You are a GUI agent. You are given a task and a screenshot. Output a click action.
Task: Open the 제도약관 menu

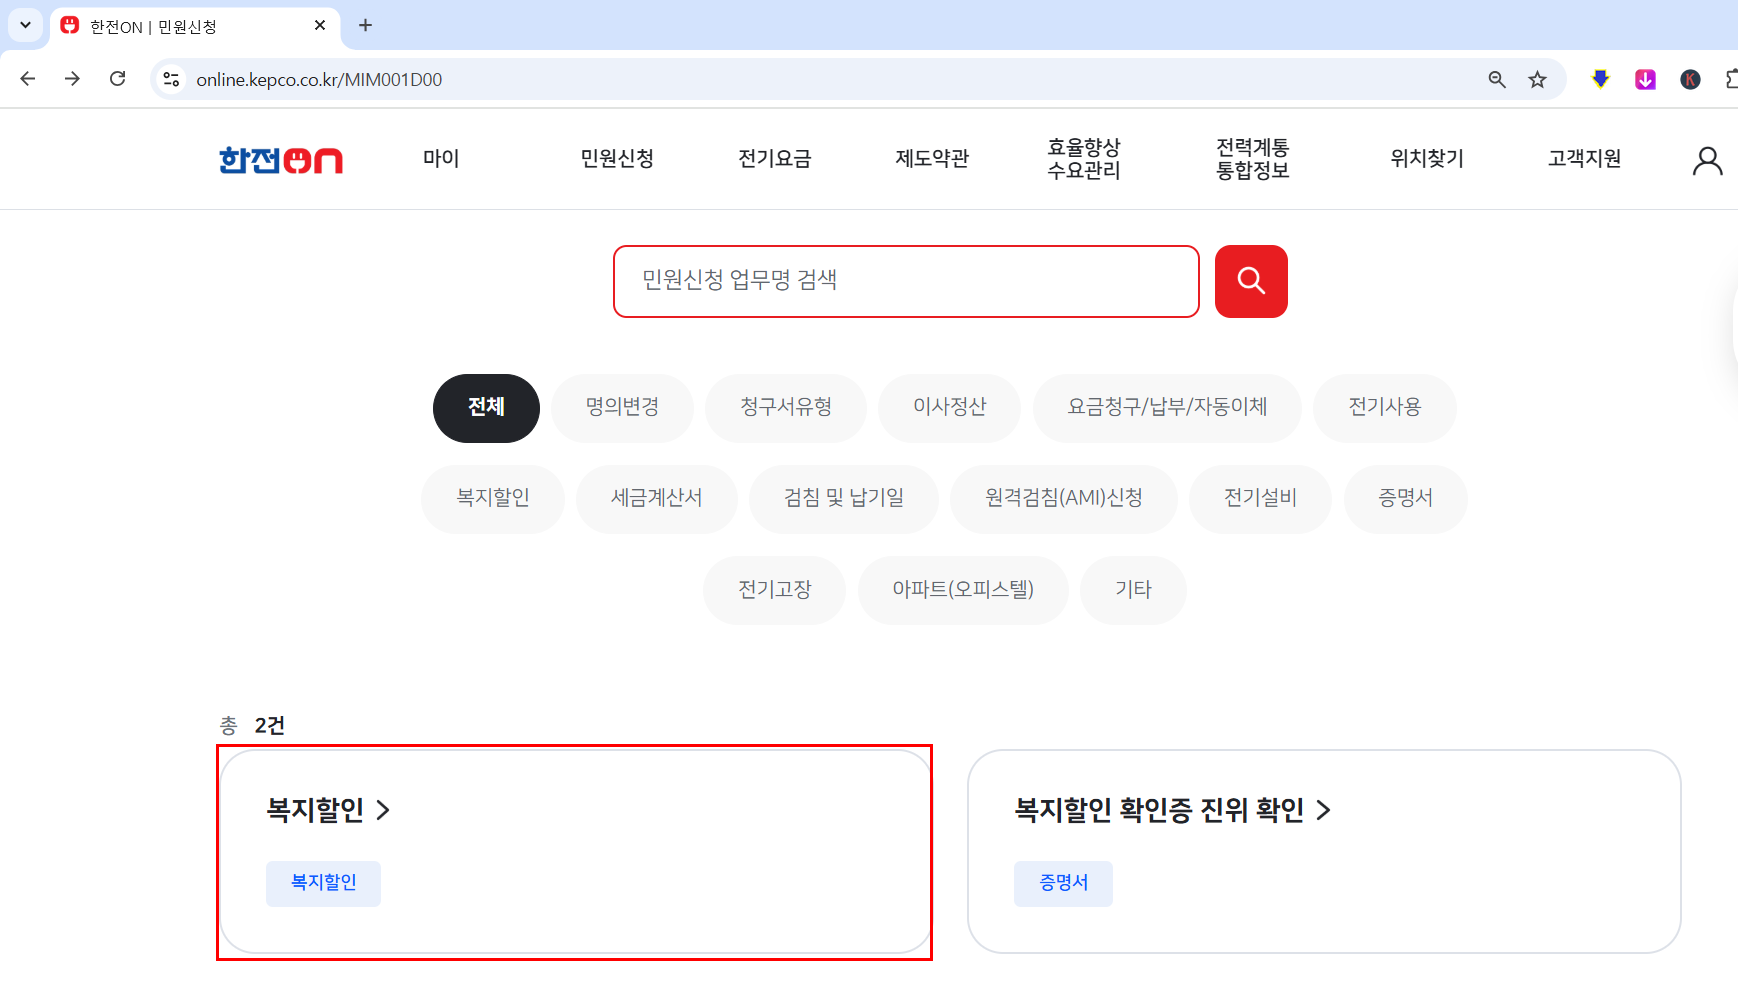point(932,158)
